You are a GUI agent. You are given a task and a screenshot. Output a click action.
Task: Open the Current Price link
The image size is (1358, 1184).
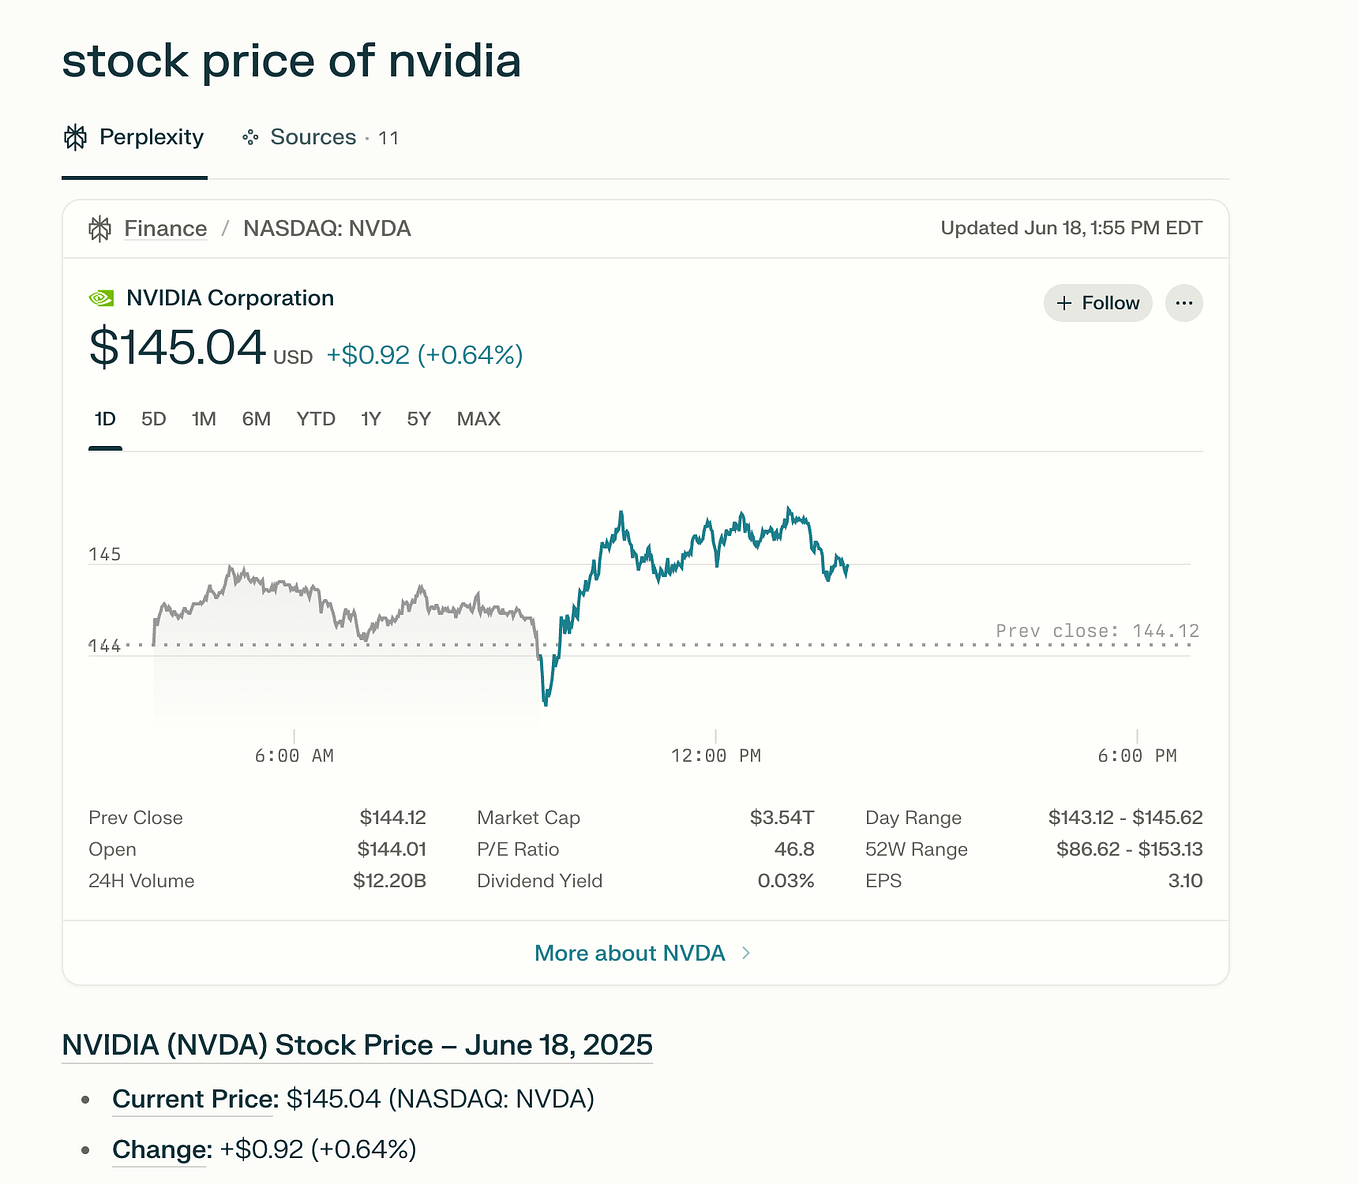click(193, 1098)
